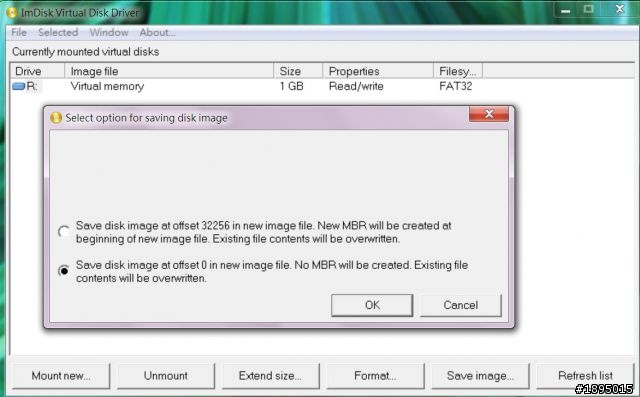Click the Filesystem column header
This screenshot has height=397, width=640.
458,71
